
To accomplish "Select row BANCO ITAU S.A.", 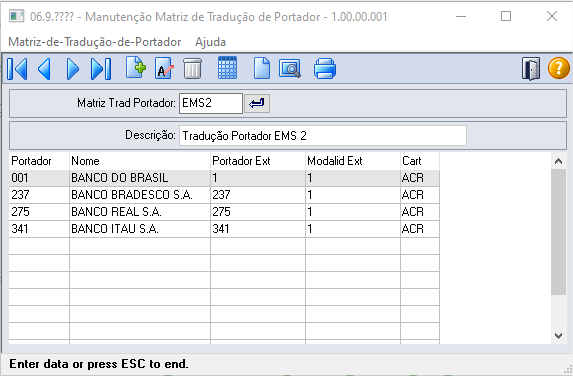I will [x=224, y=229].
